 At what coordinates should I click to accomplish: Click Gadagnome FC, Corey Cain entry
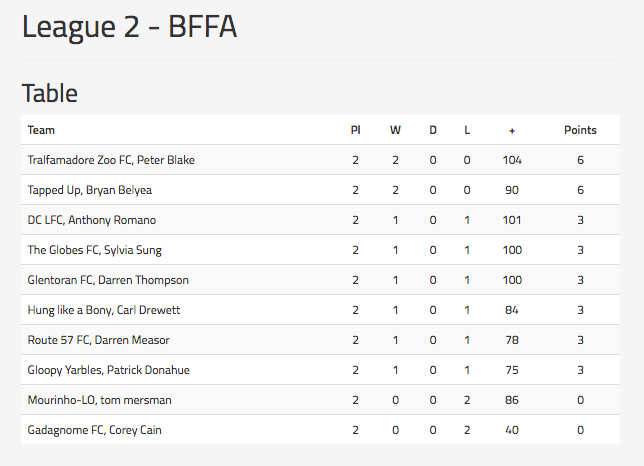[x=94, y=430]
